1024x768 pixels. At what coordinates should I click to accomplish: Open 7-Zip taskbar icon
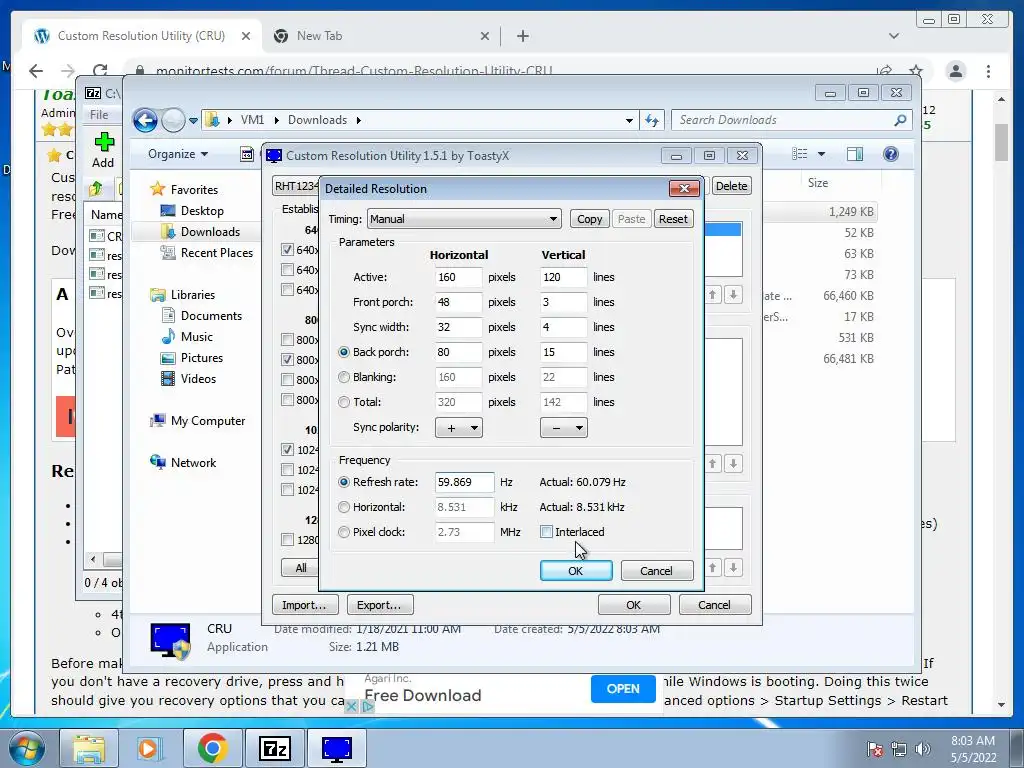point(274,748)
